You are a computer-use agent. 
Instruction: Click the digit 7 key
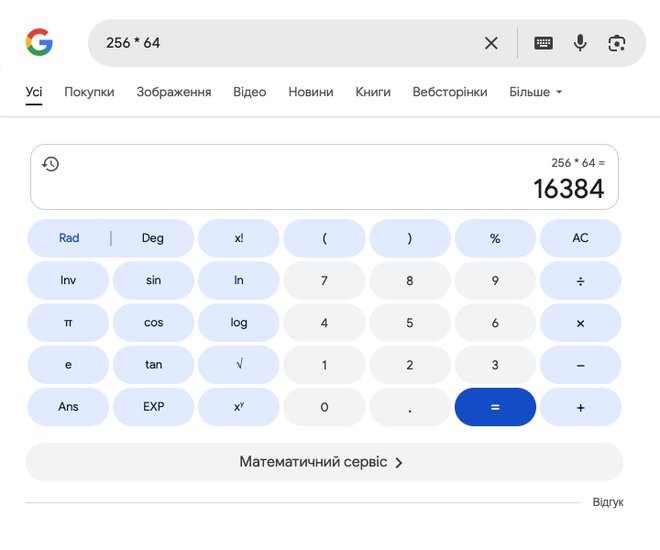[x=324, y=280]
